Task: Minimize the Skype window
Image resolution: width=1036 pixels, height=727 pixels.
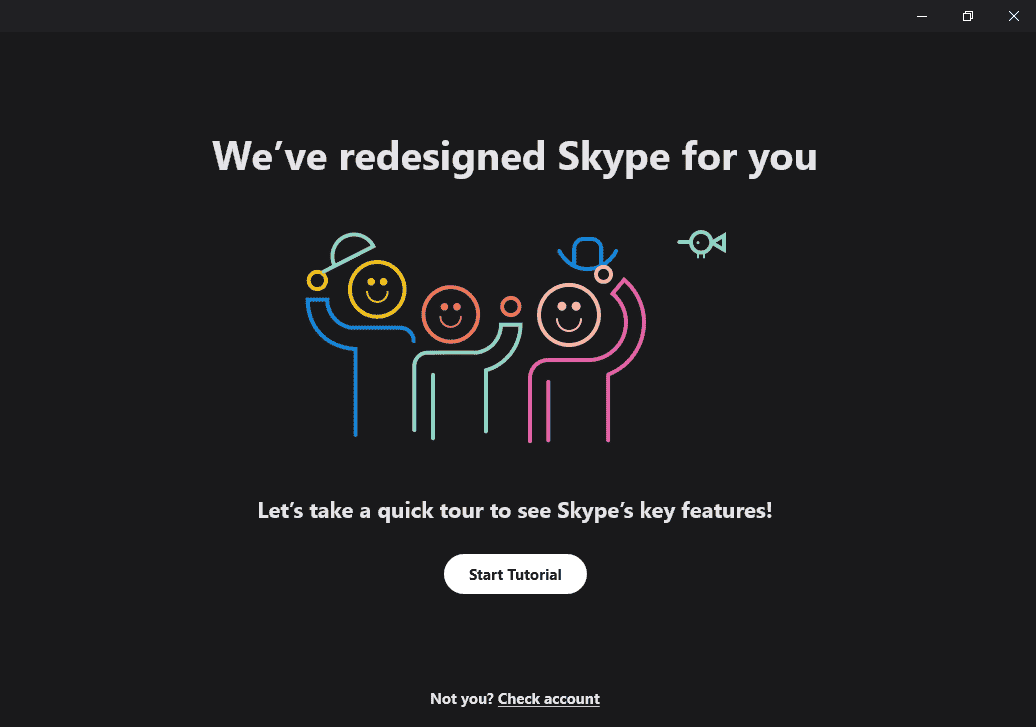Action: 921,16
